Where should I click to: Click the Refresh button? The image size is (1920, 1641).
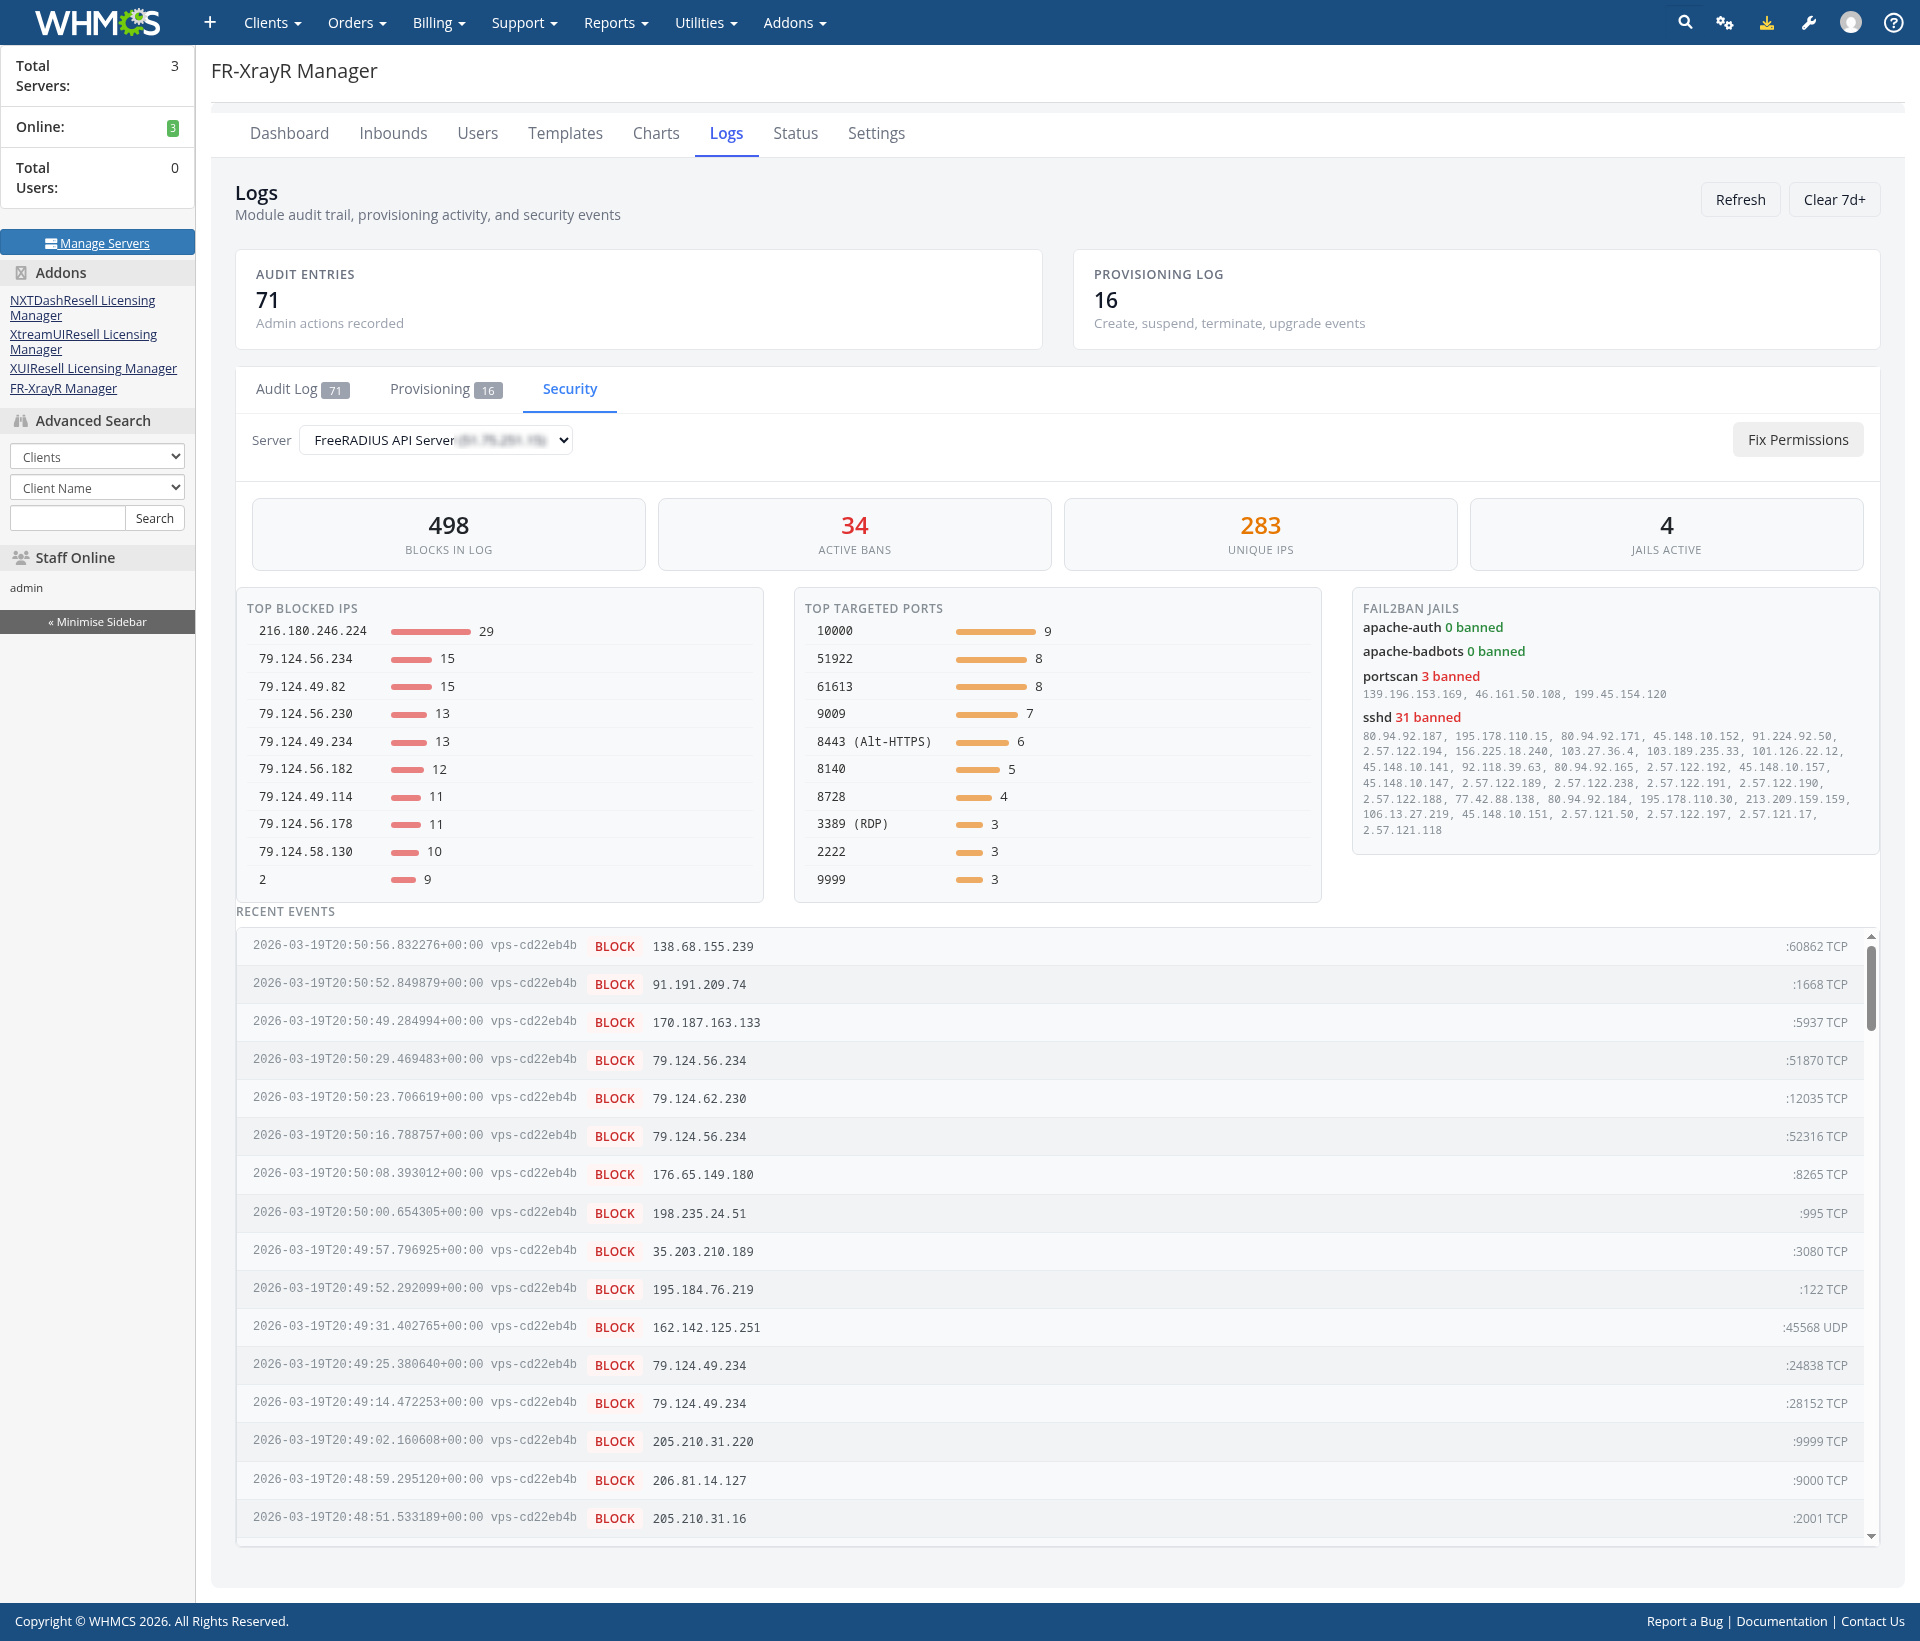[x=1740, y=199]
